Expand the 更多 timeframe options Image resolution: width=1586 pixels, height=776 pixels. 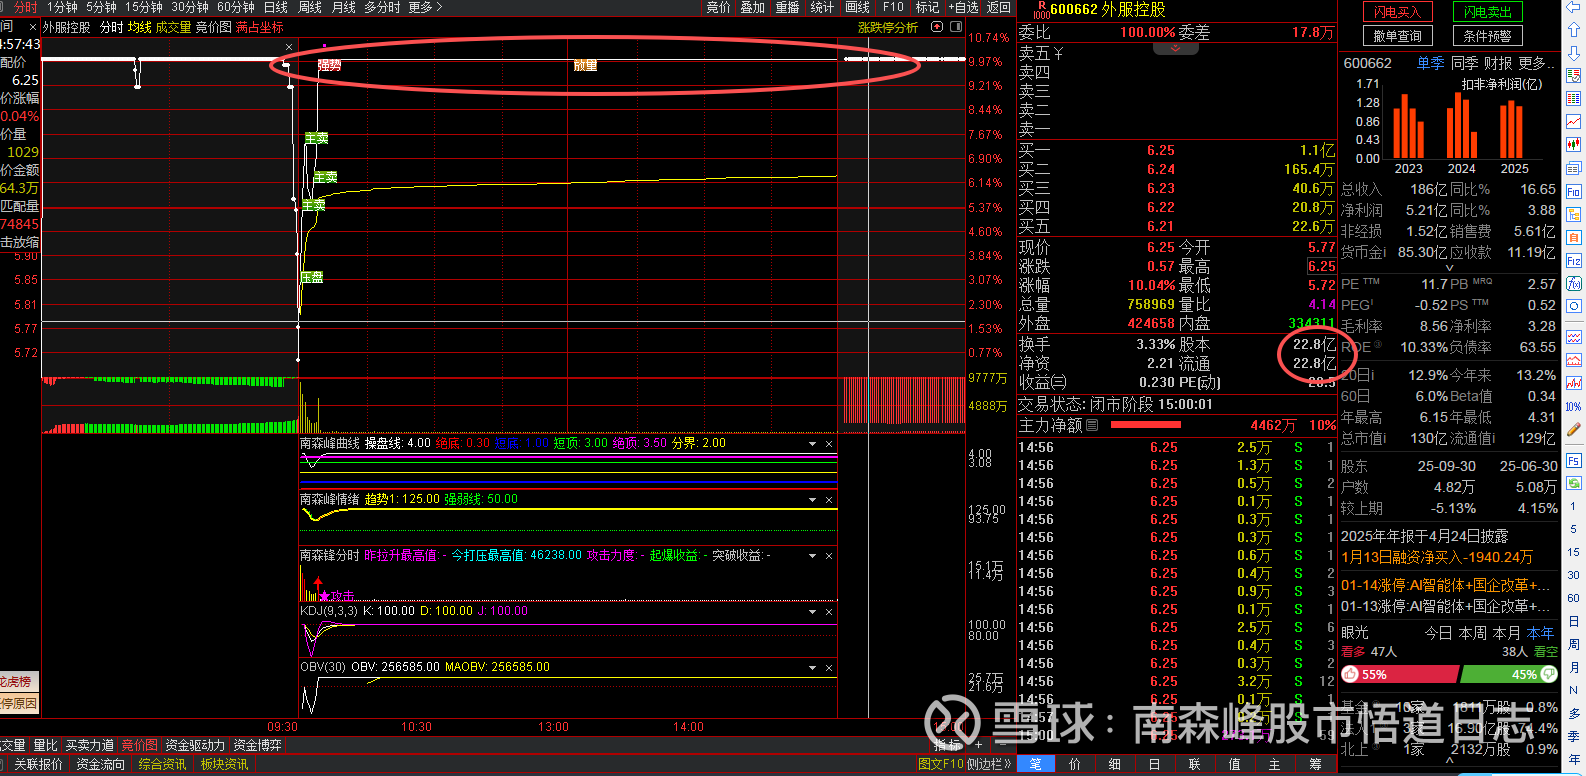pos(425,7)
